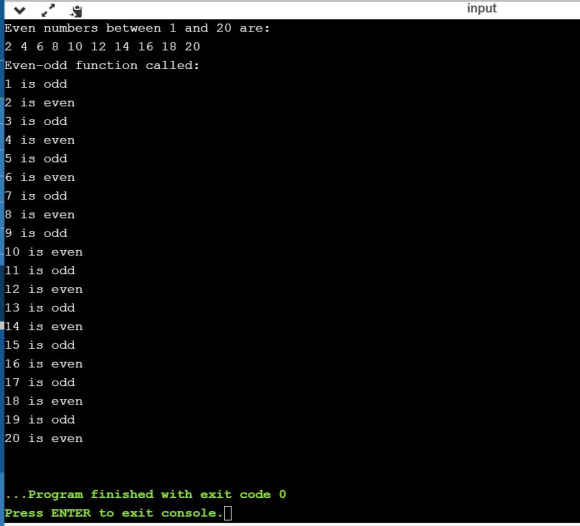Viewport: 580px width, 526px height.
Task: Click the '19 is odd' output line
Action: [x=40, y=419]
